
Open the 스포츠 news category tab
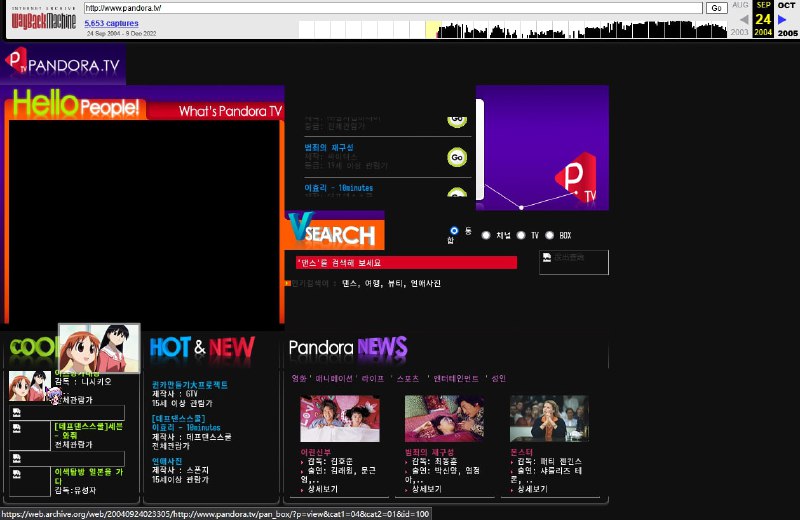click(408, 379)
